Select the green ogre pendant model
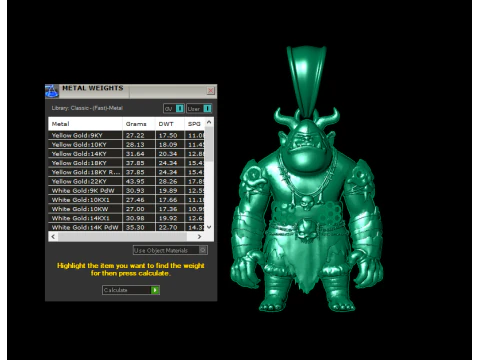This screenshot has width=480, height=360. [307, 180]
